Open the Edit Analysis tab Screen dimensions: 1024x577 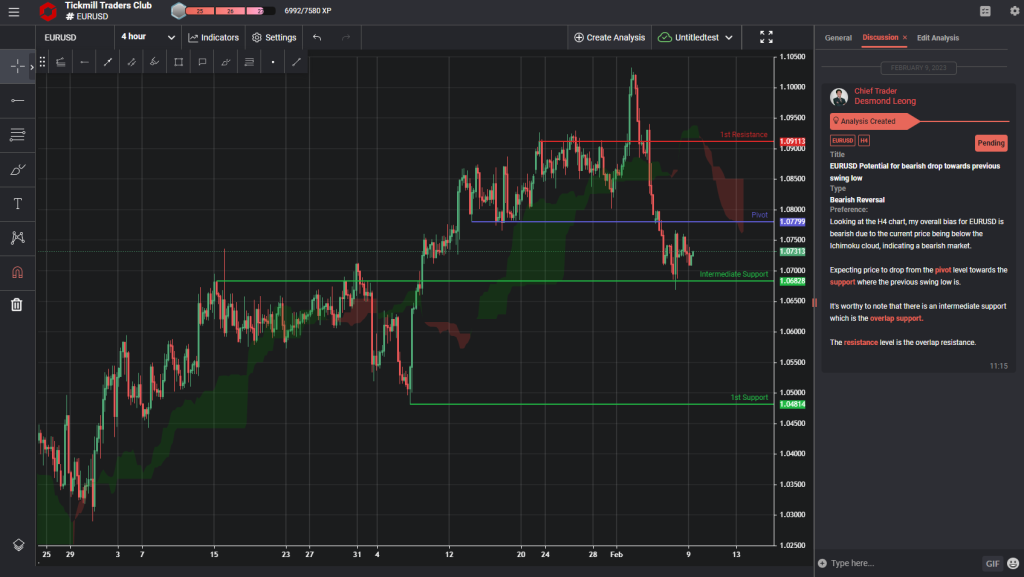pyautogui.click(x=938, y=37)
